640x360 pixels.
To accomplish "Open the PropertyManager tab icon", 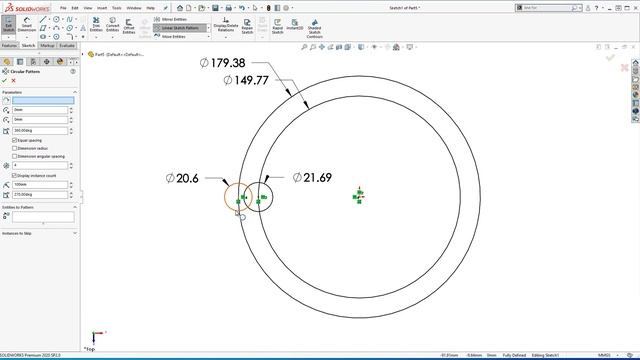I will tap(20, 62).
